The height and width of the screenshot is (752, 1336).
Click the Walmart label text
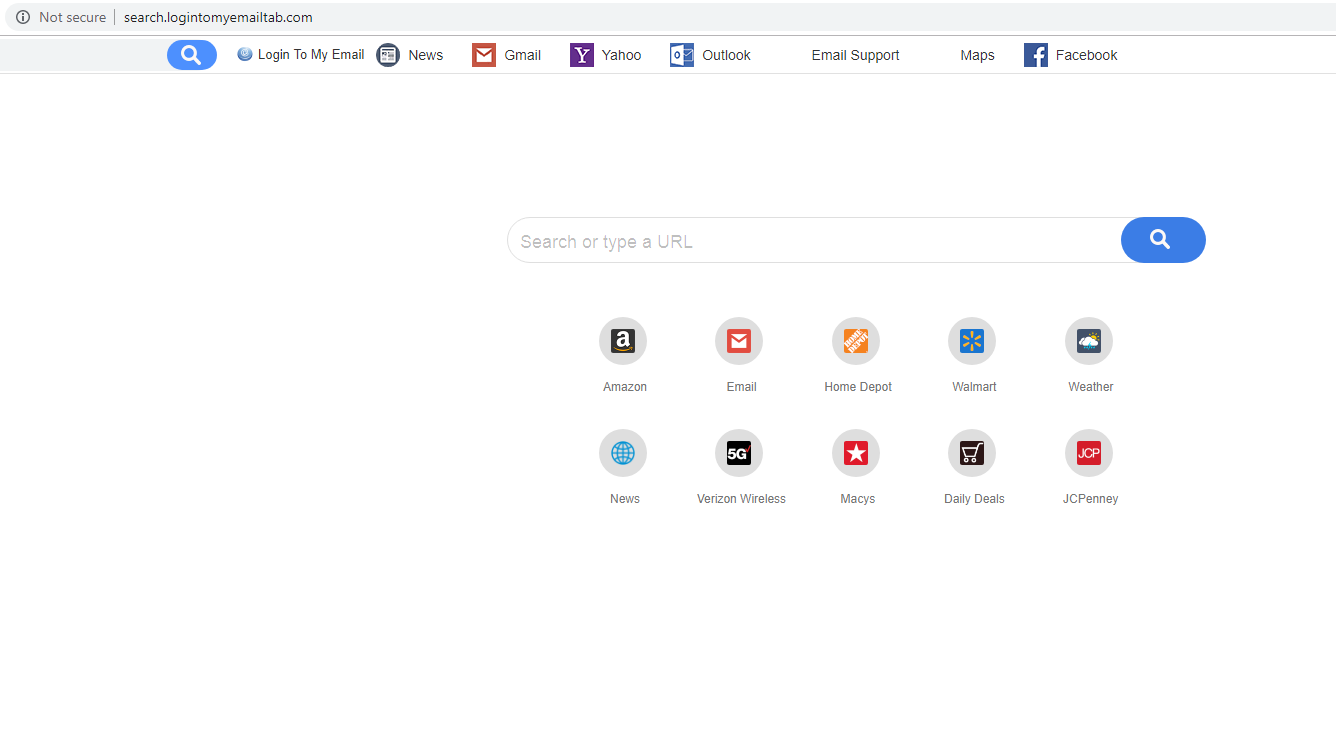point(974,387)
